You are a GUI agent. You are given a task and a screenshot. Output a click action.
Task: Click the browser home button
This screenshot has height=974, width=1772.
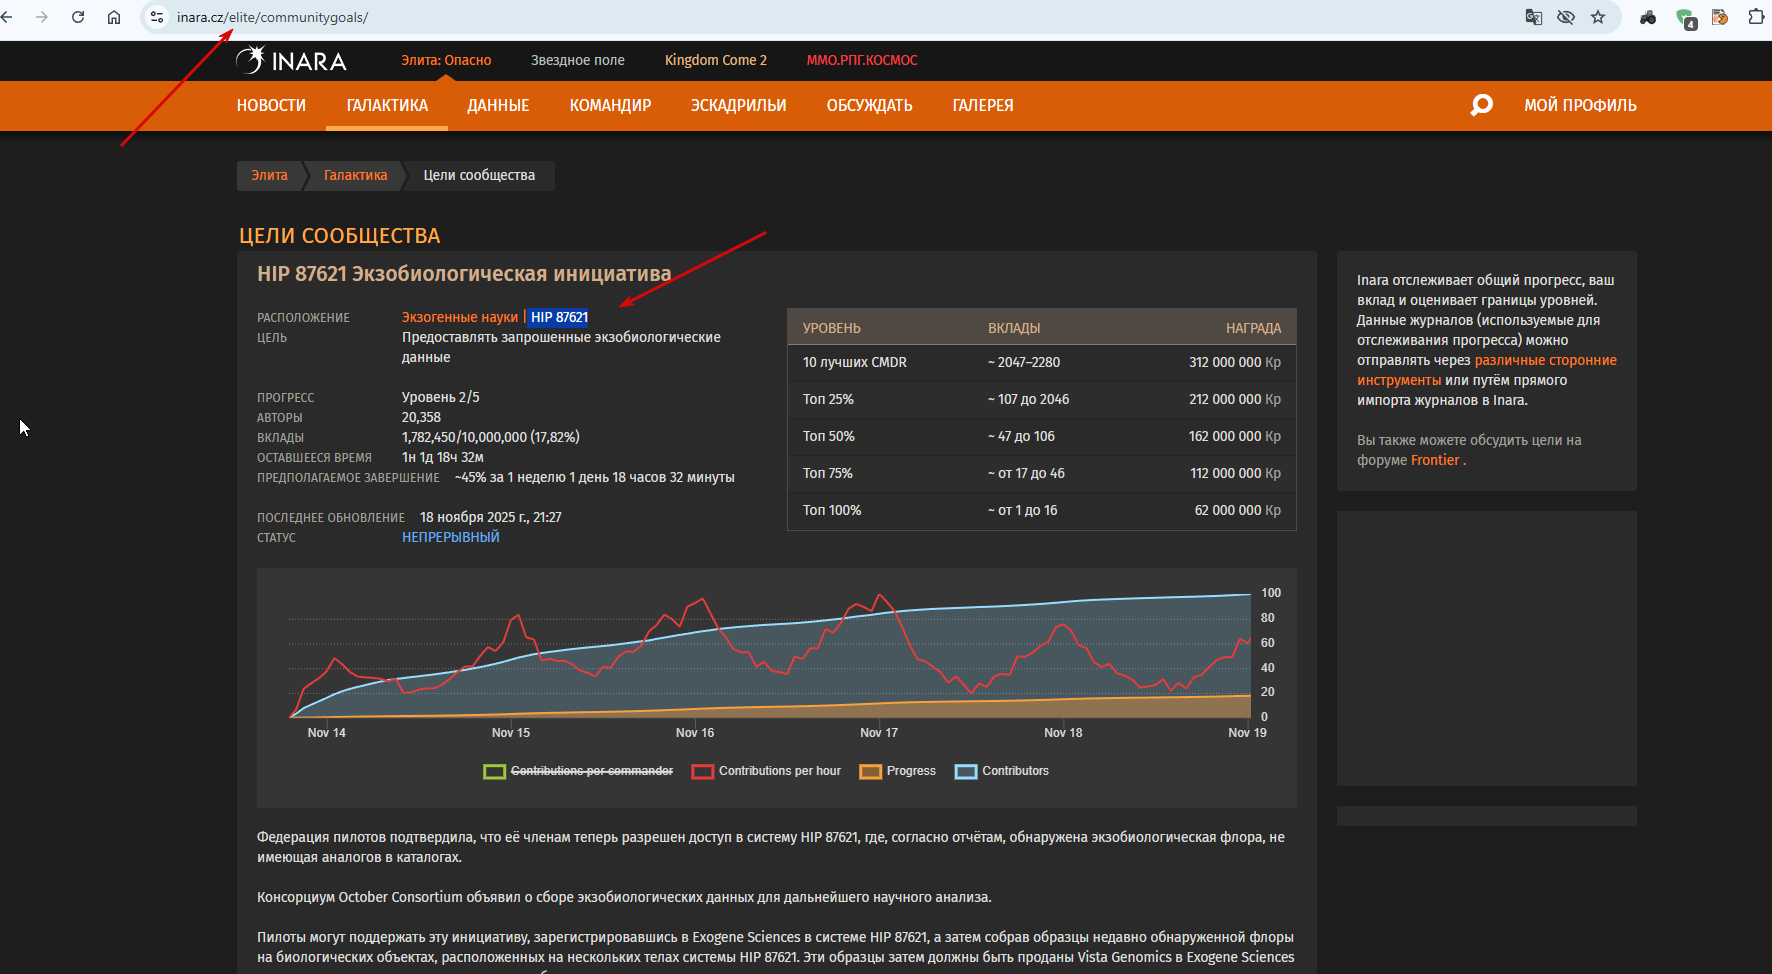[114, 17]
